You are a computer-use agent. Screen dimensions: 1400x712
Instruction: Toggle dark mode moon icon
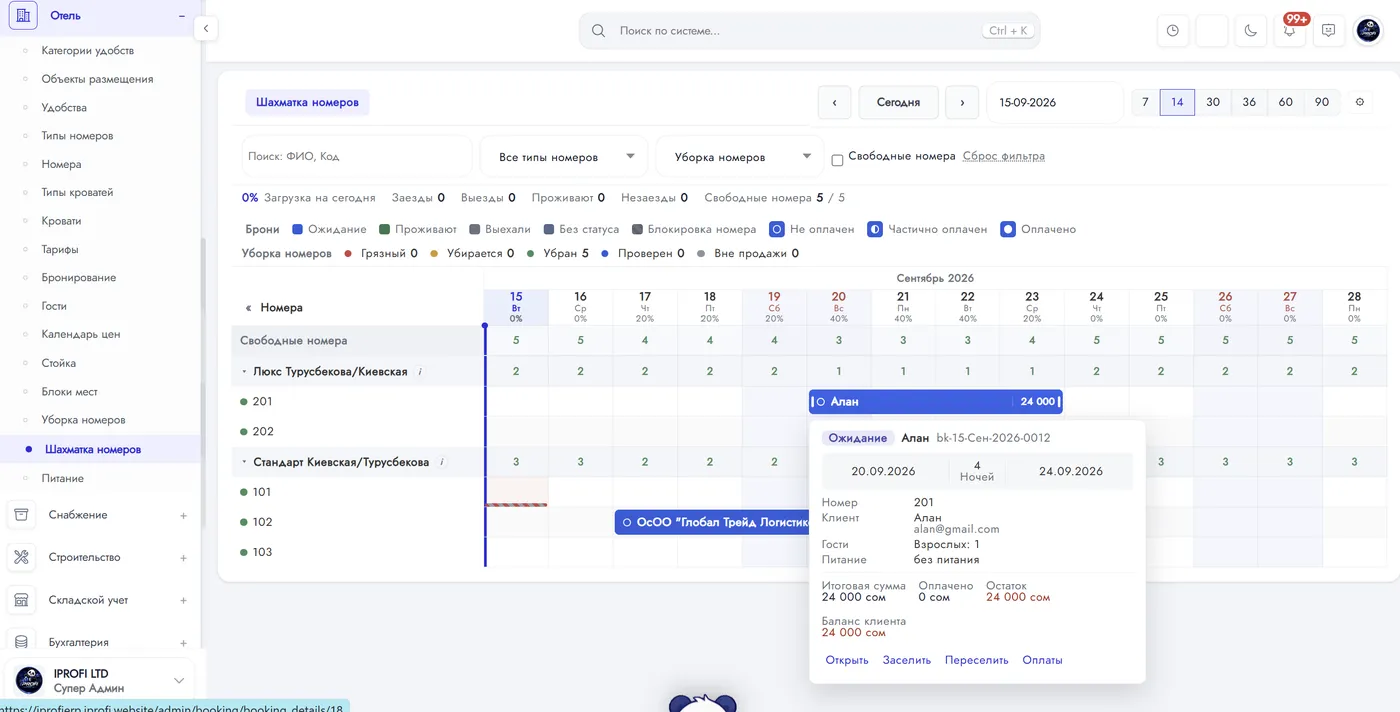coord(1250,31)
